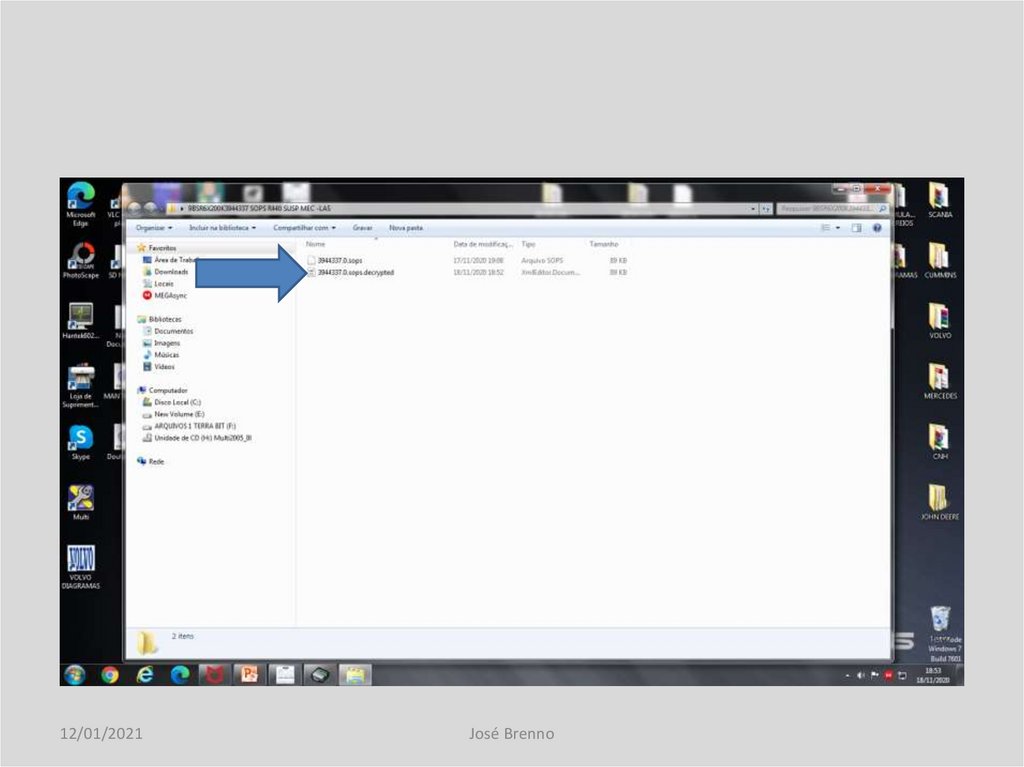This screenshot has width=1024, height=767.
Task: Select Rede in navigation pane
Action: [x=151, y=461]
